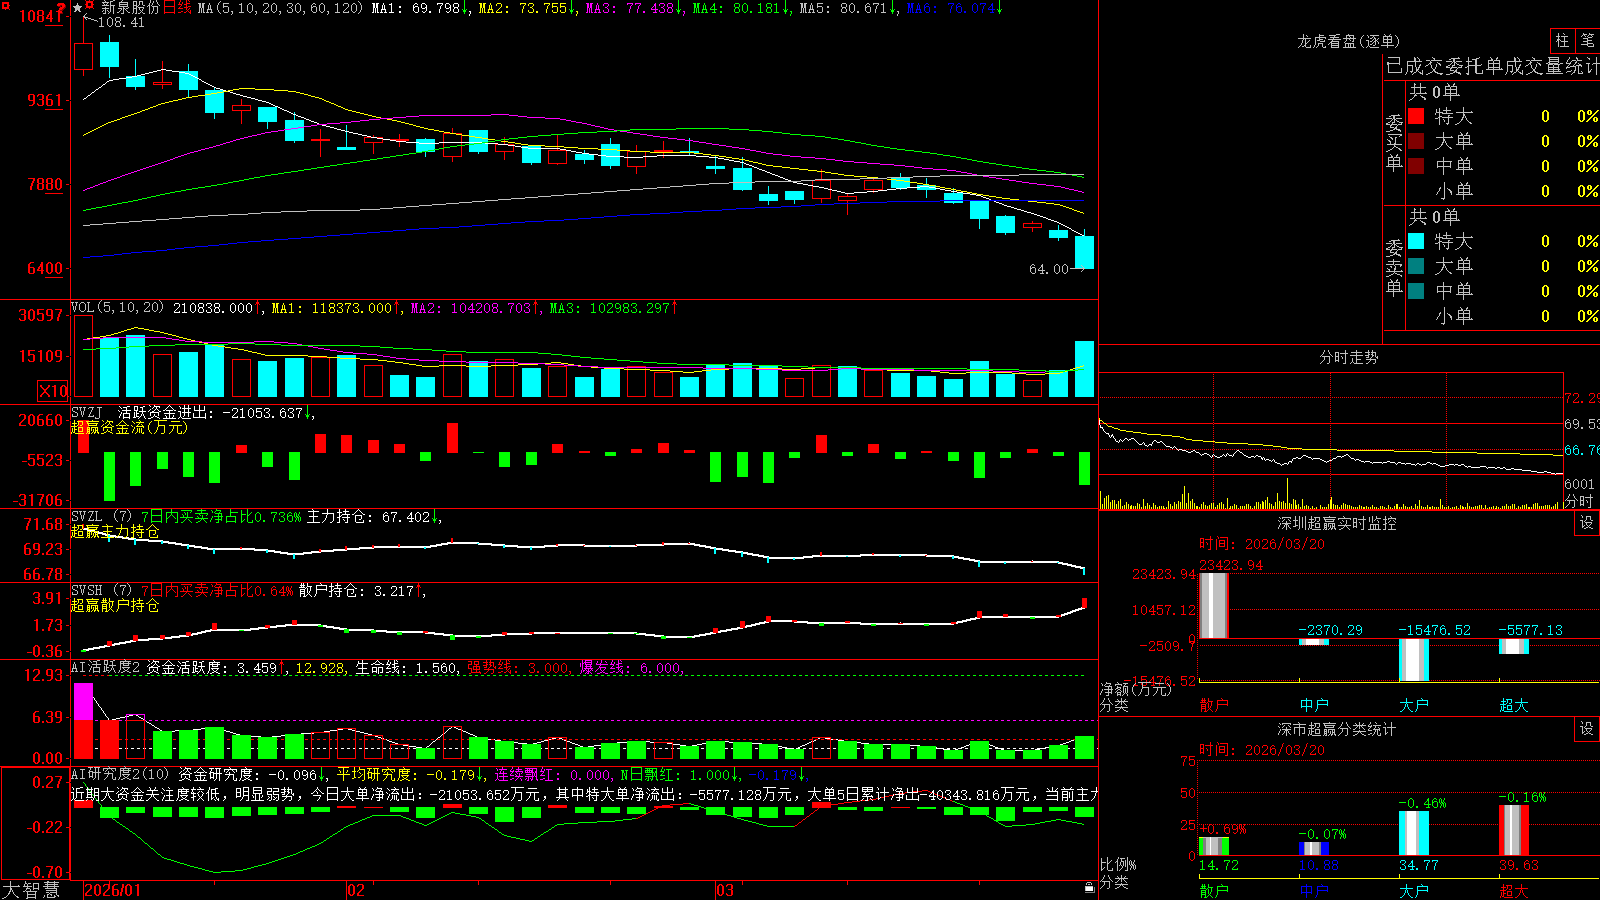
Task: Click the 日线 period label
Action: [x=177, y=8]
